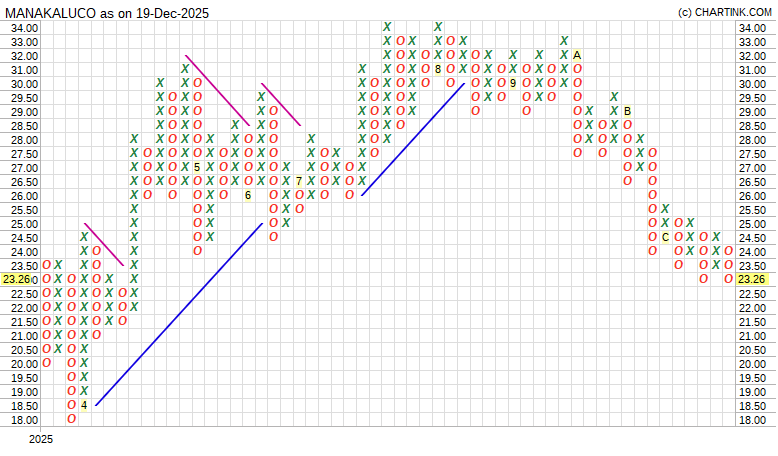Click the highlighted 23.26 label on left axis

tap(20, 280)
